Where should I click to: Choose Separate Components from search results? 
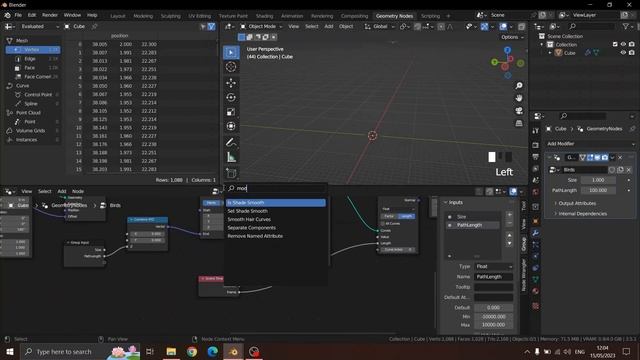[x=276, y=228]
